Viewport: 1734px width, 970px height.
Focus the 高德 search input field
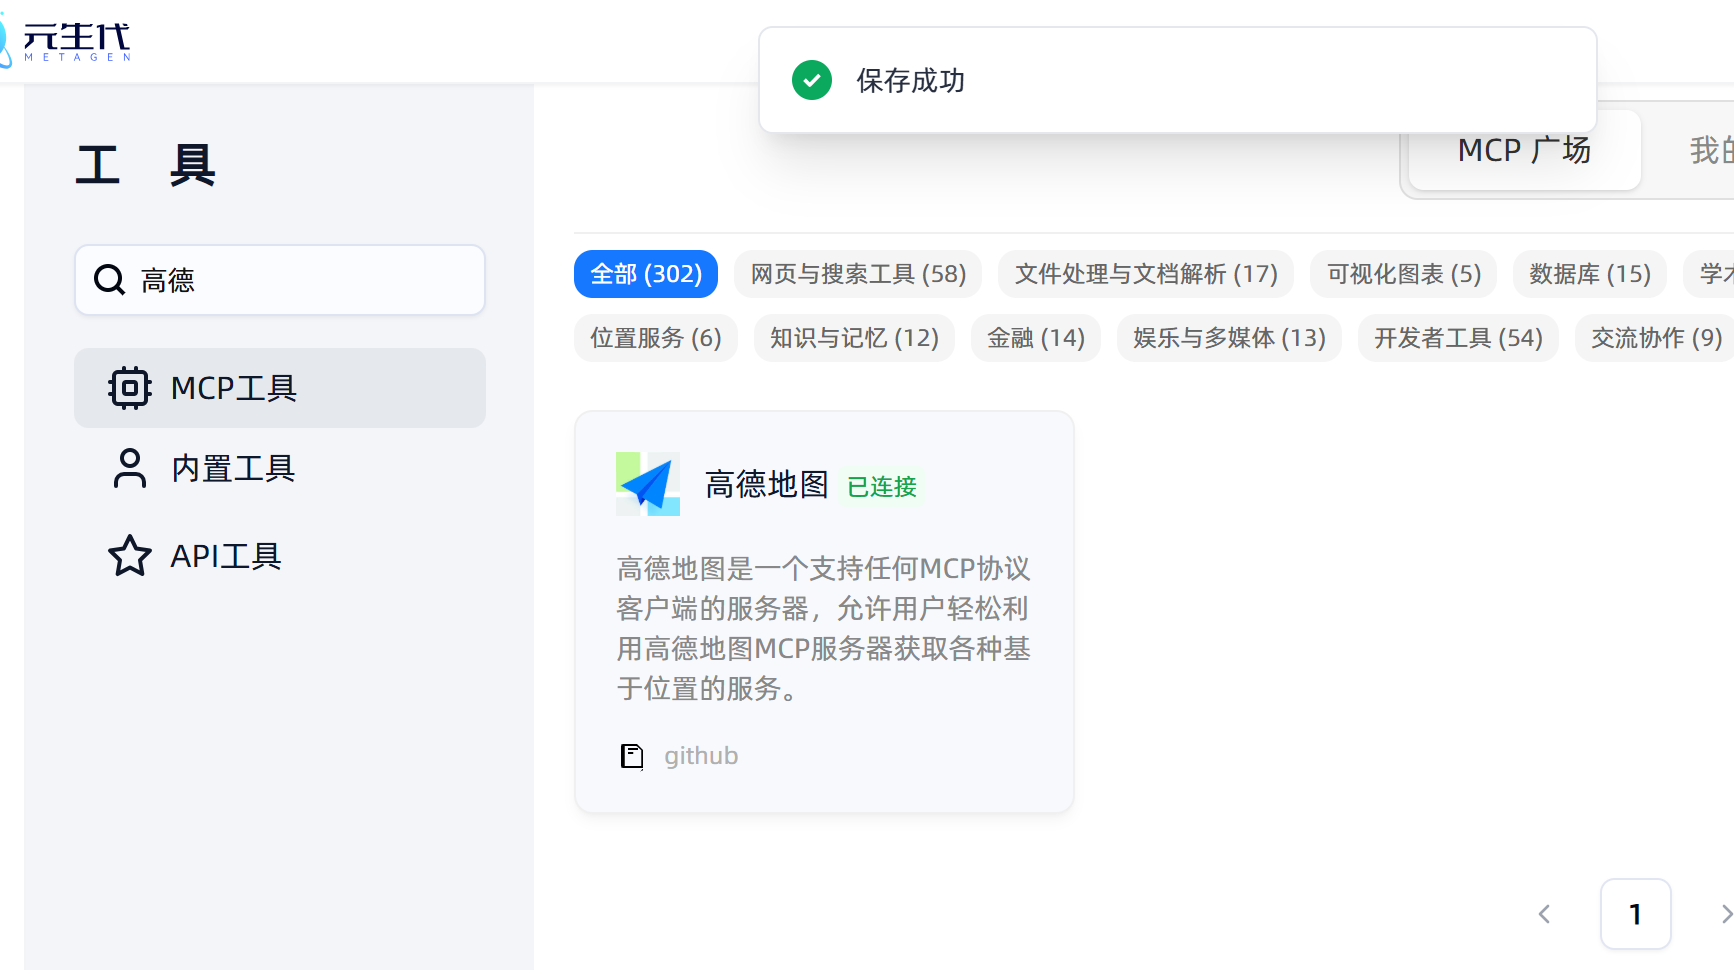click(280, 280)
